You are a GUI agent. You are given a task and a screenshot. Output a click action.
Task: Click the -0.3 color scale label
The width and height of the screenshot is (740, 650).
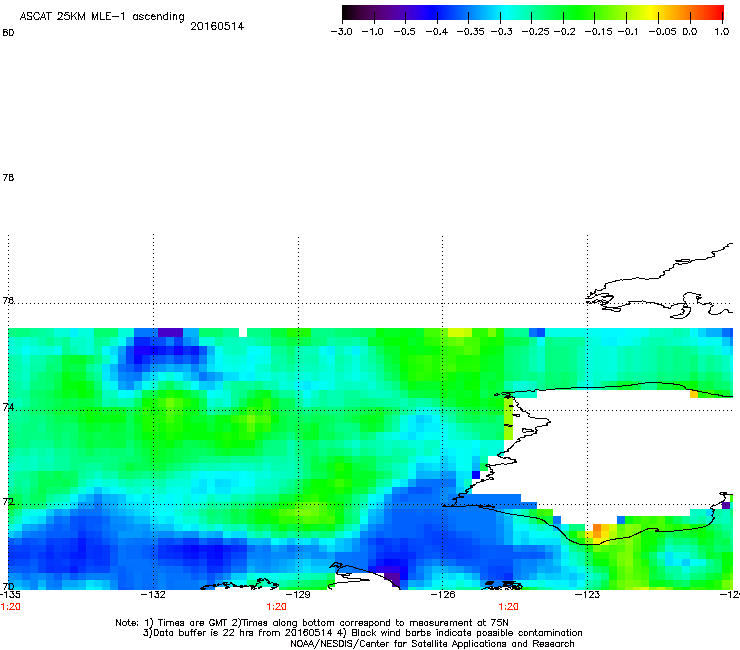pos(501,32)
